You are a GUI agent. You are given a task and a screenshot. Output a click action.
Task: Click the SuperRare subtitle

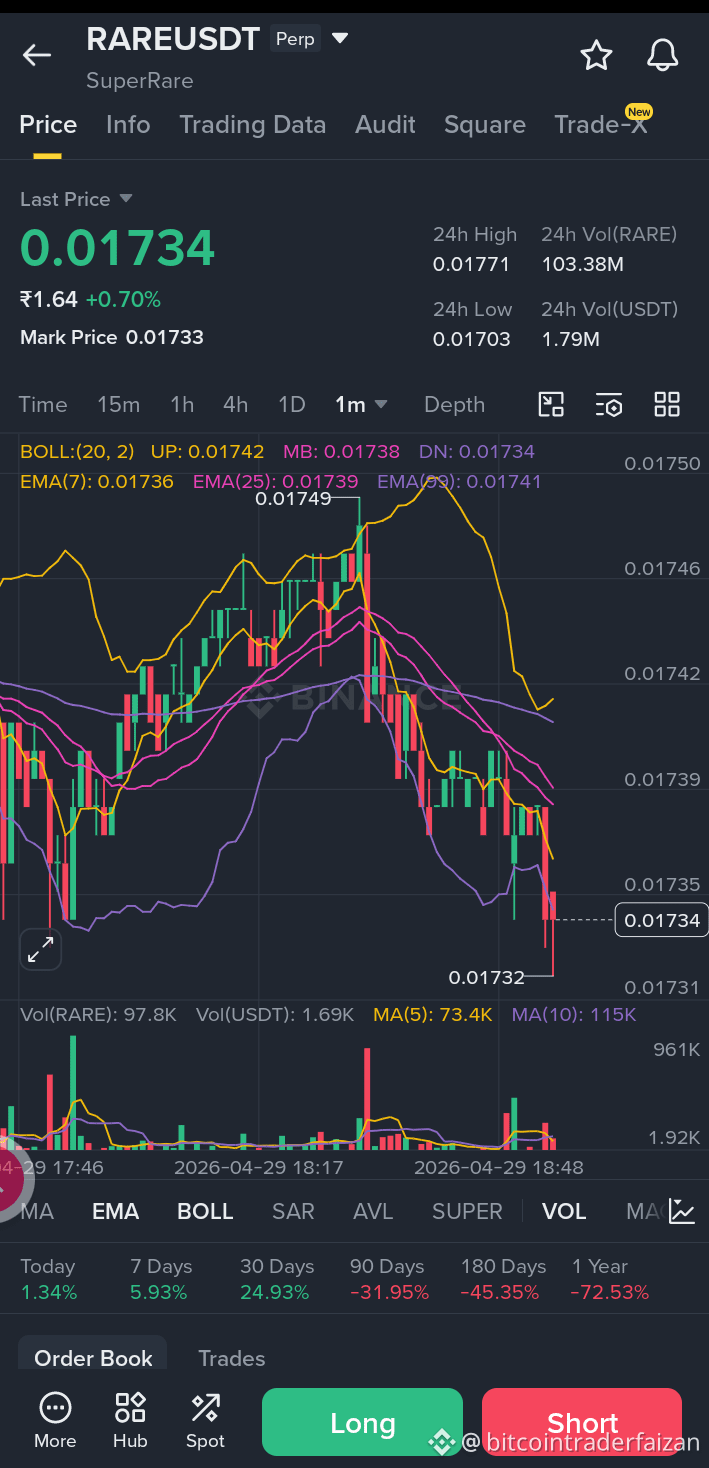coord(140,81)
